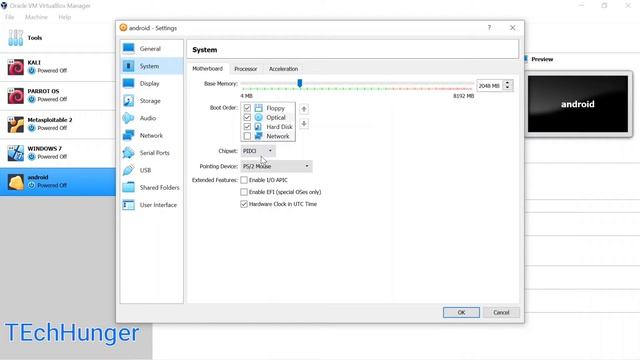
Task: Select the PARROT OS virtual machine icon
Action: 16,96
